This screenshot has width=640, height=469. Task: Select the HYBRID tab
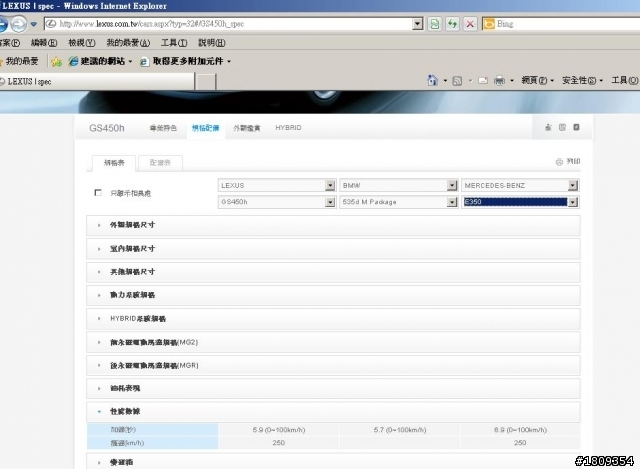[288, 128]
